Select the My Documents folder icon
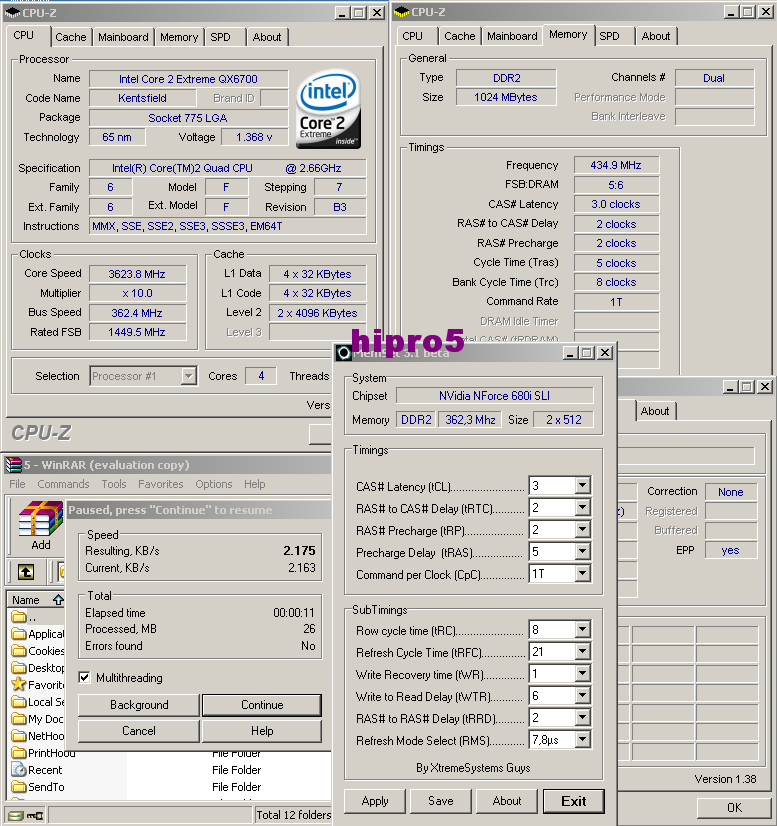Image resolution: width=777 pixels, height=826 pixels. (x=19, y=719)
